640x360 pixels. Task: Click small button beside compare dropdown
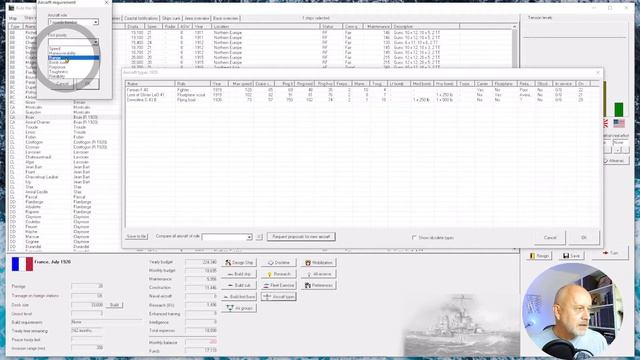[259, 237]
